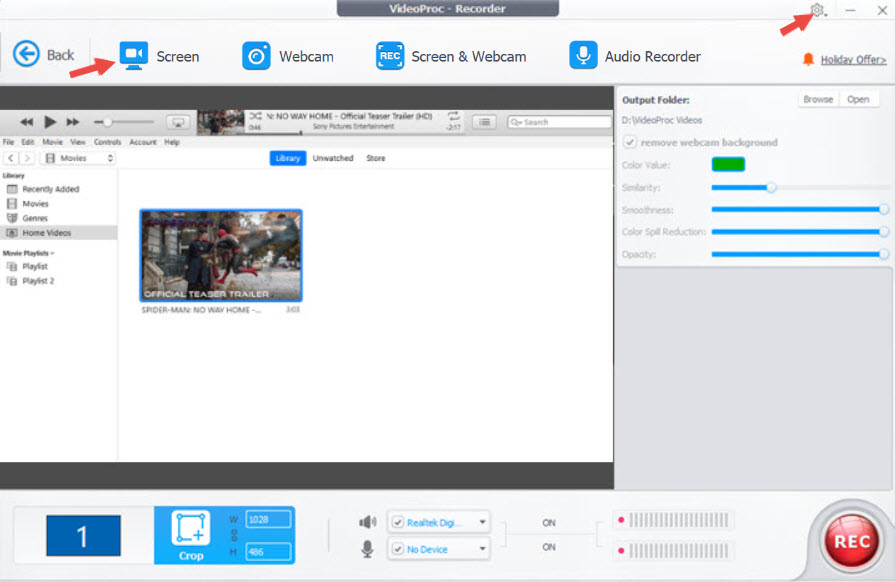Open the Audio Recorder microphone icon
Screen dimensions: 895x582
pyautogui.click(x=583, y=55)
